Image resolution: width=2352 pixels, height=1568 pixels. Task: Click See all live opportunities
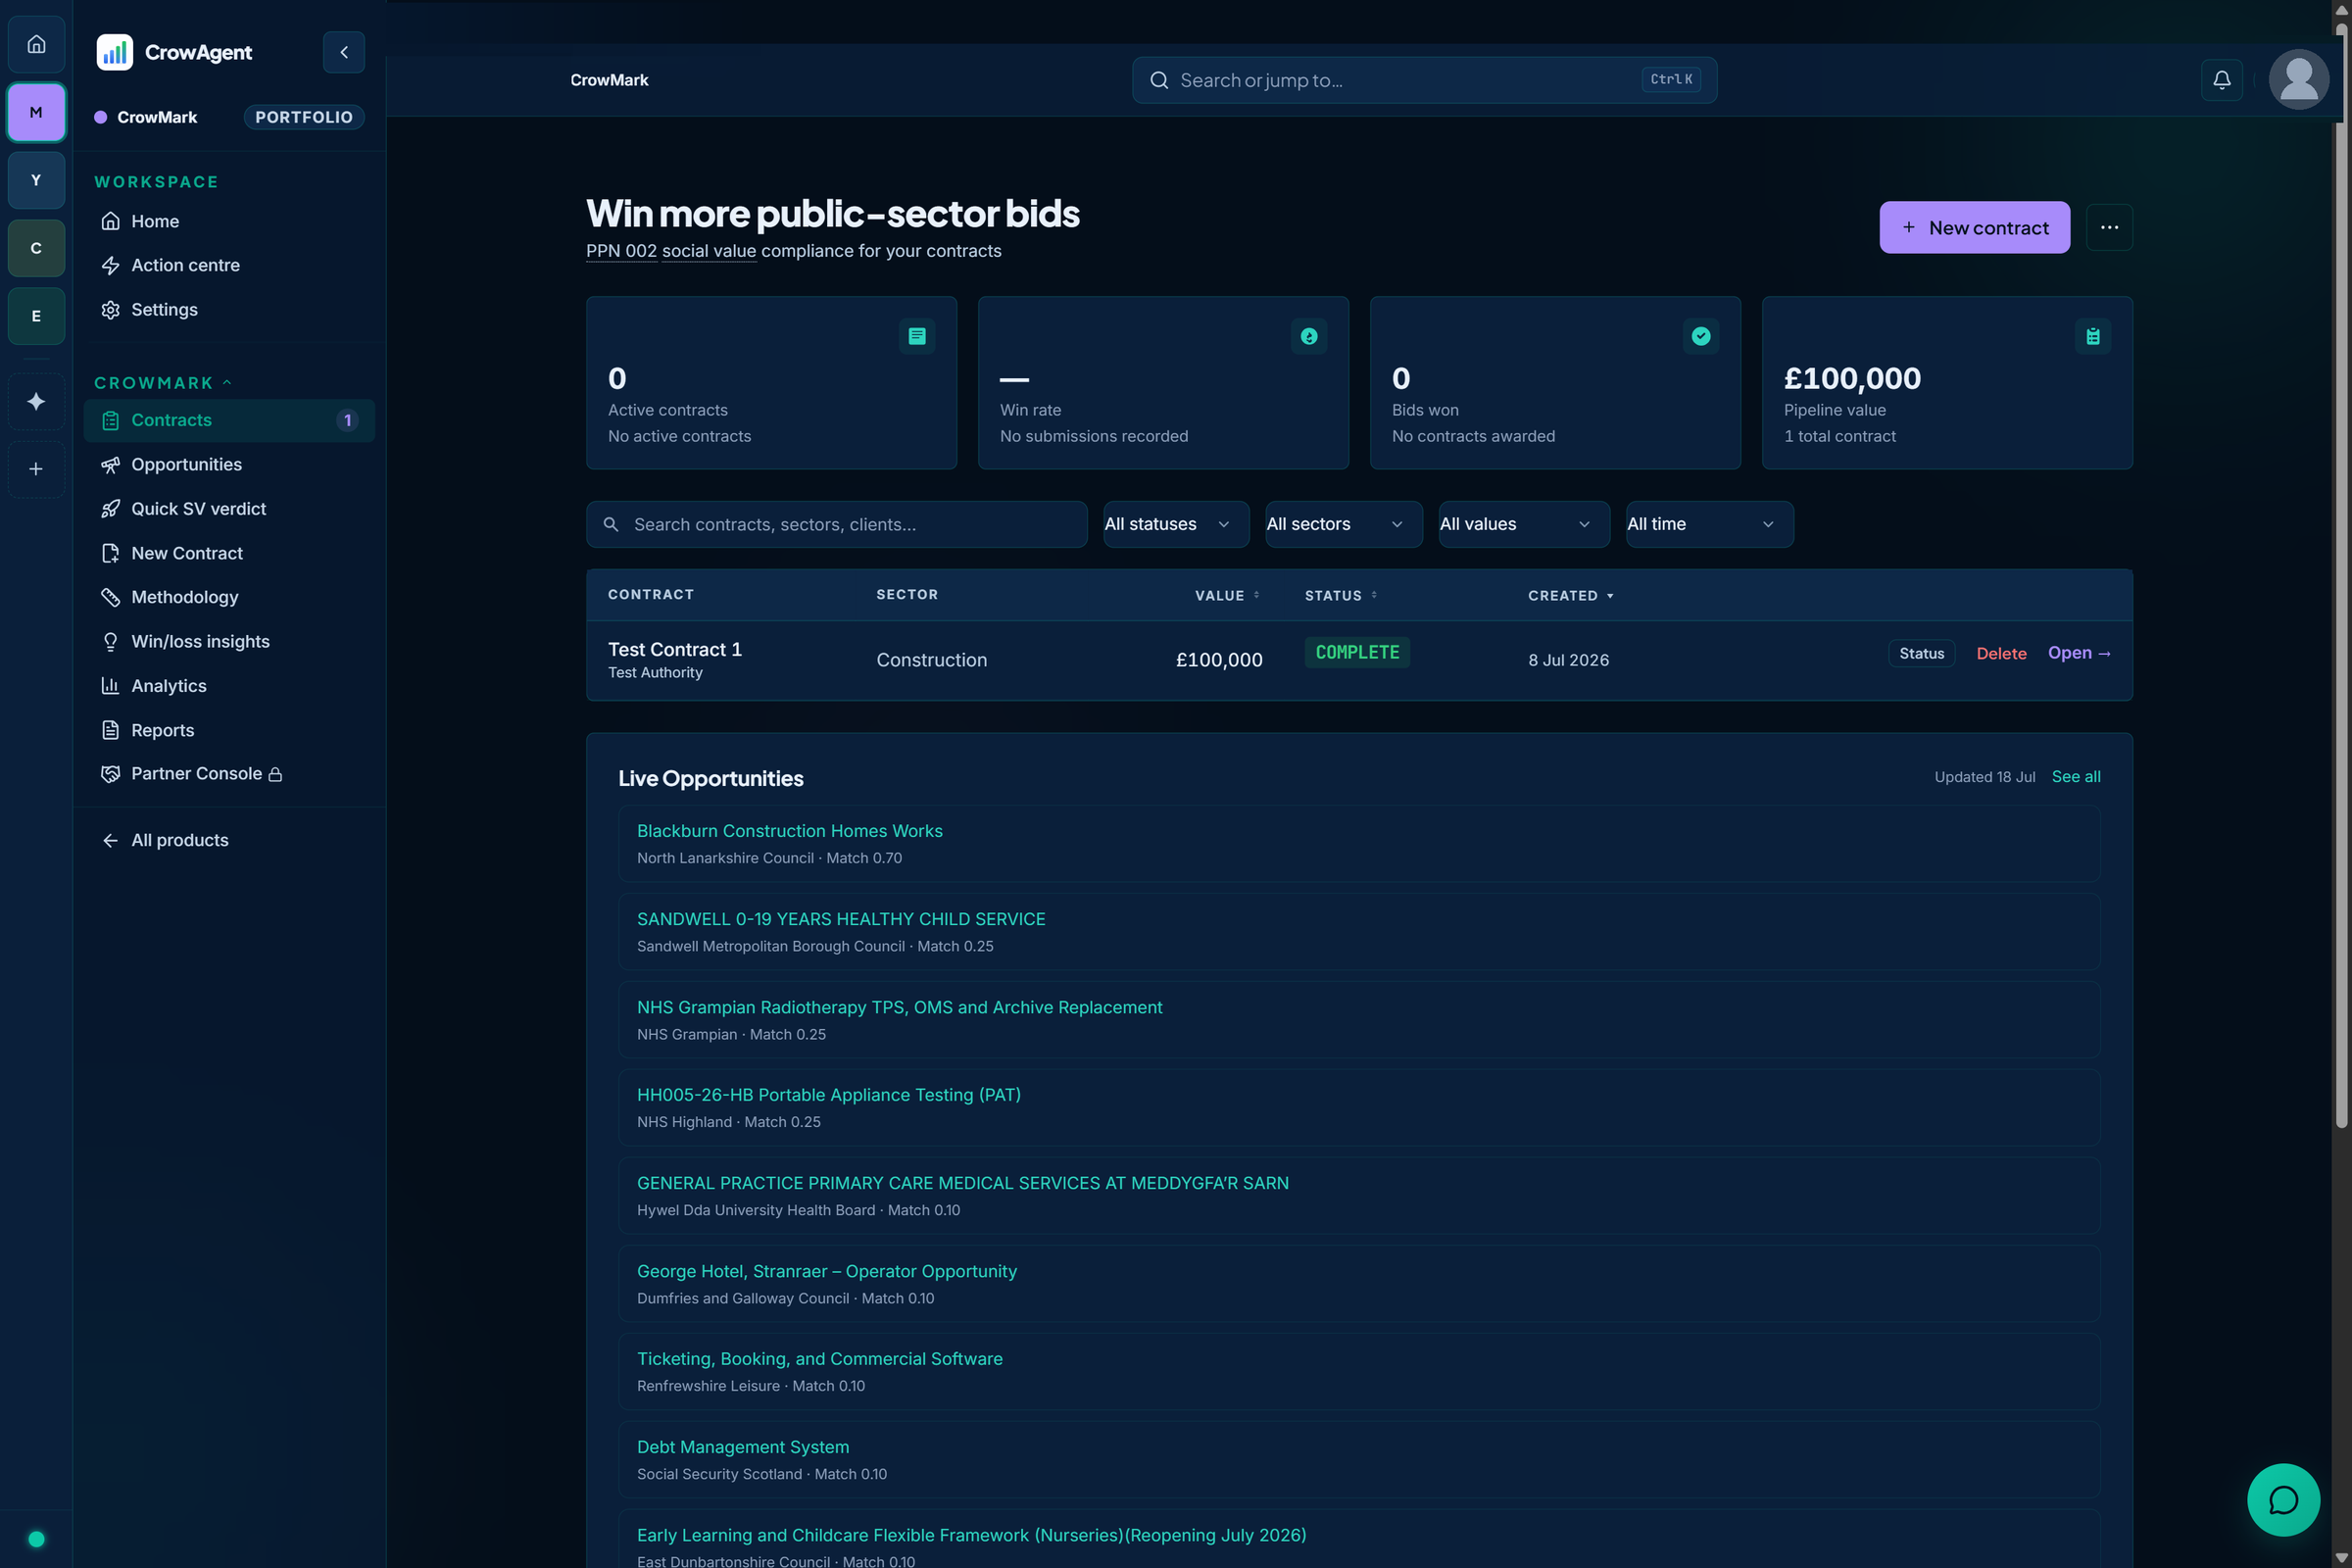[2076, 777]
